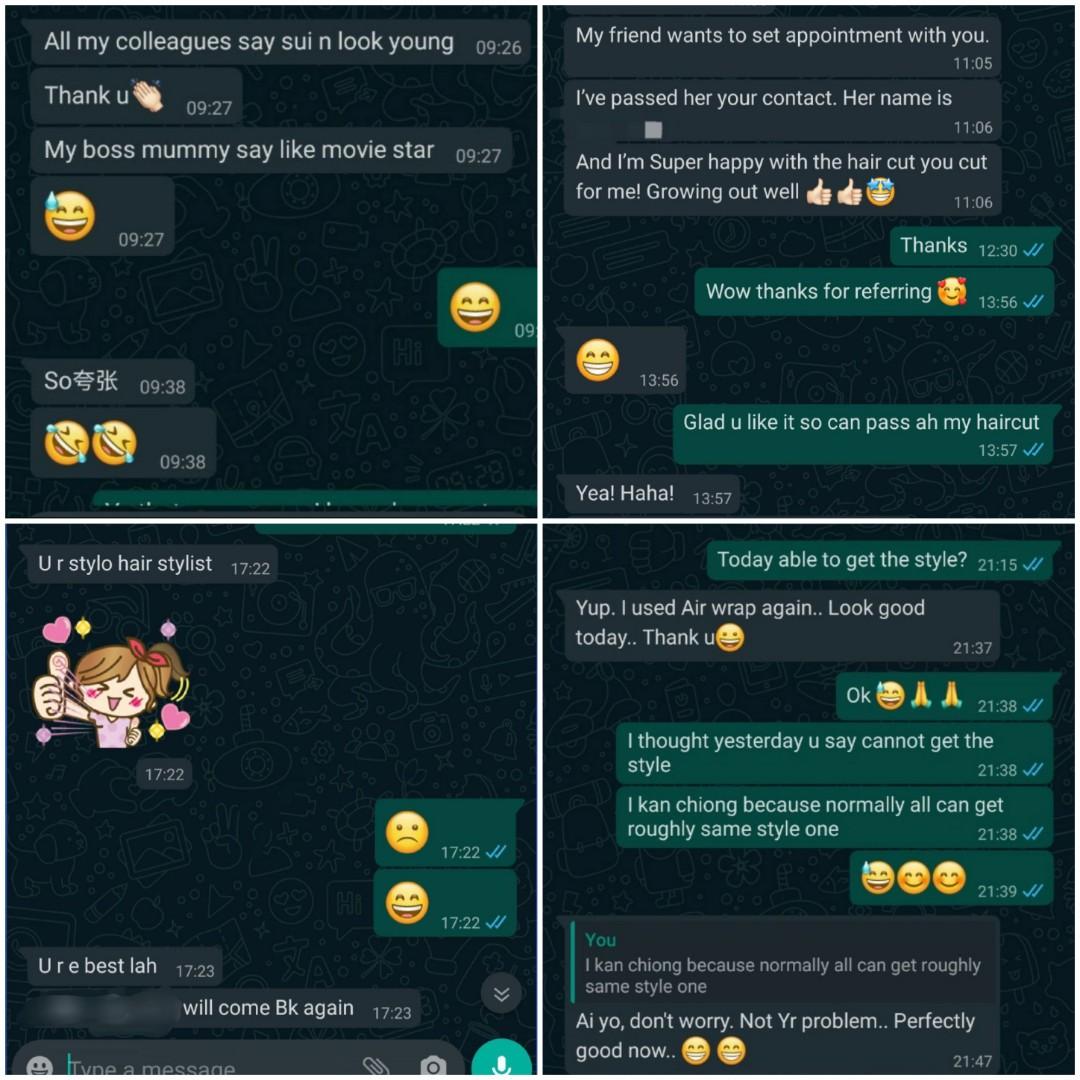Jump to latest with double-chevron down button
Image resolution: width=1080 pixels, height=1080 pixels.
pyautogui.click(x=501, y=993)
